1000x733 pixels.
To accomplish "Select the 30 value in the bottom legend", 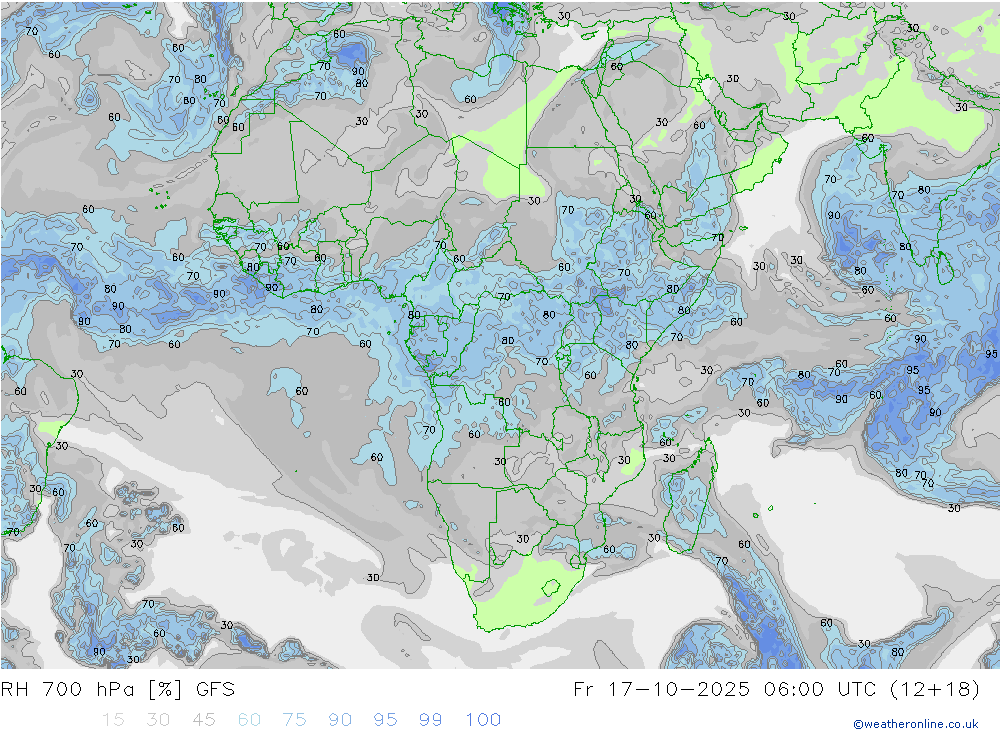I will pyautogui.click(x=158, y=720).
